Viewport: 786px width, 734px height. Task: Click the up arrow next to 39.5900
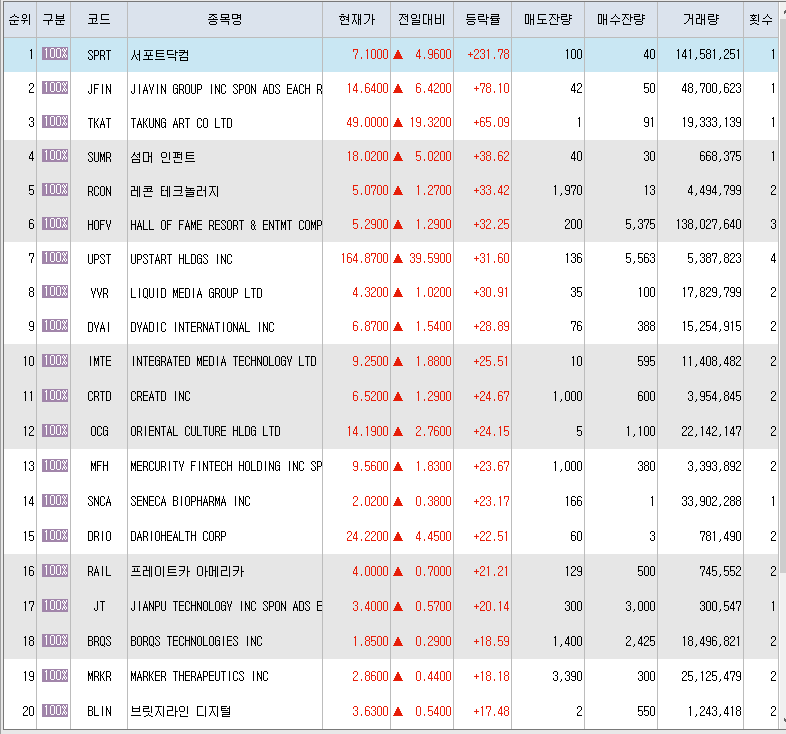click(x=398, y=259)
